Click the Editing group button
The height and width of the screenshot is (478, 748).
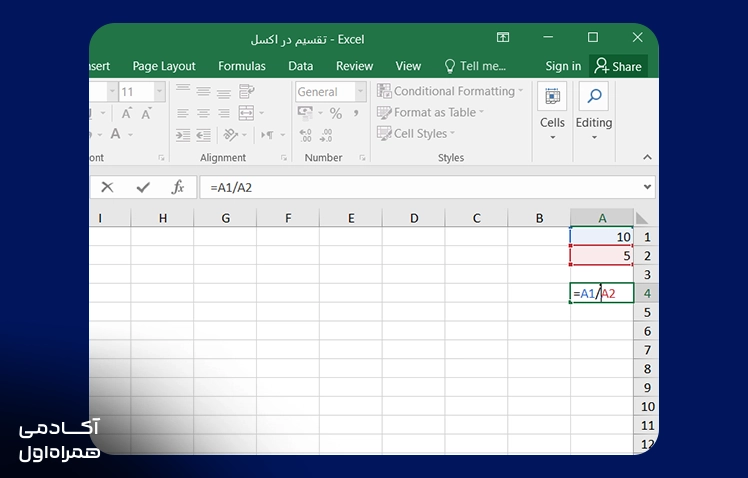coord(594,111)
